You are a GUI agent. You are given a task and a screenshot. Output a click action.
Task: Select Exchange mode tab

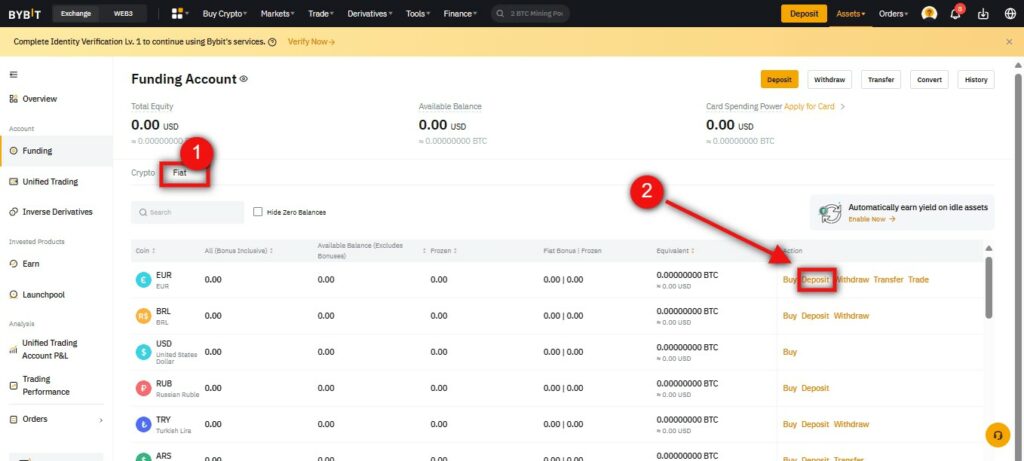76,14
